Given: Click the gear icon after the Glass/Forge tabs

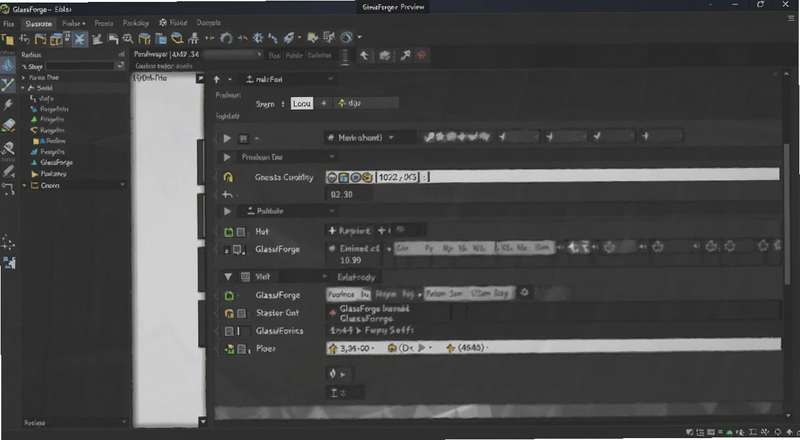Looking at the screenshot, I should point(524,293).
